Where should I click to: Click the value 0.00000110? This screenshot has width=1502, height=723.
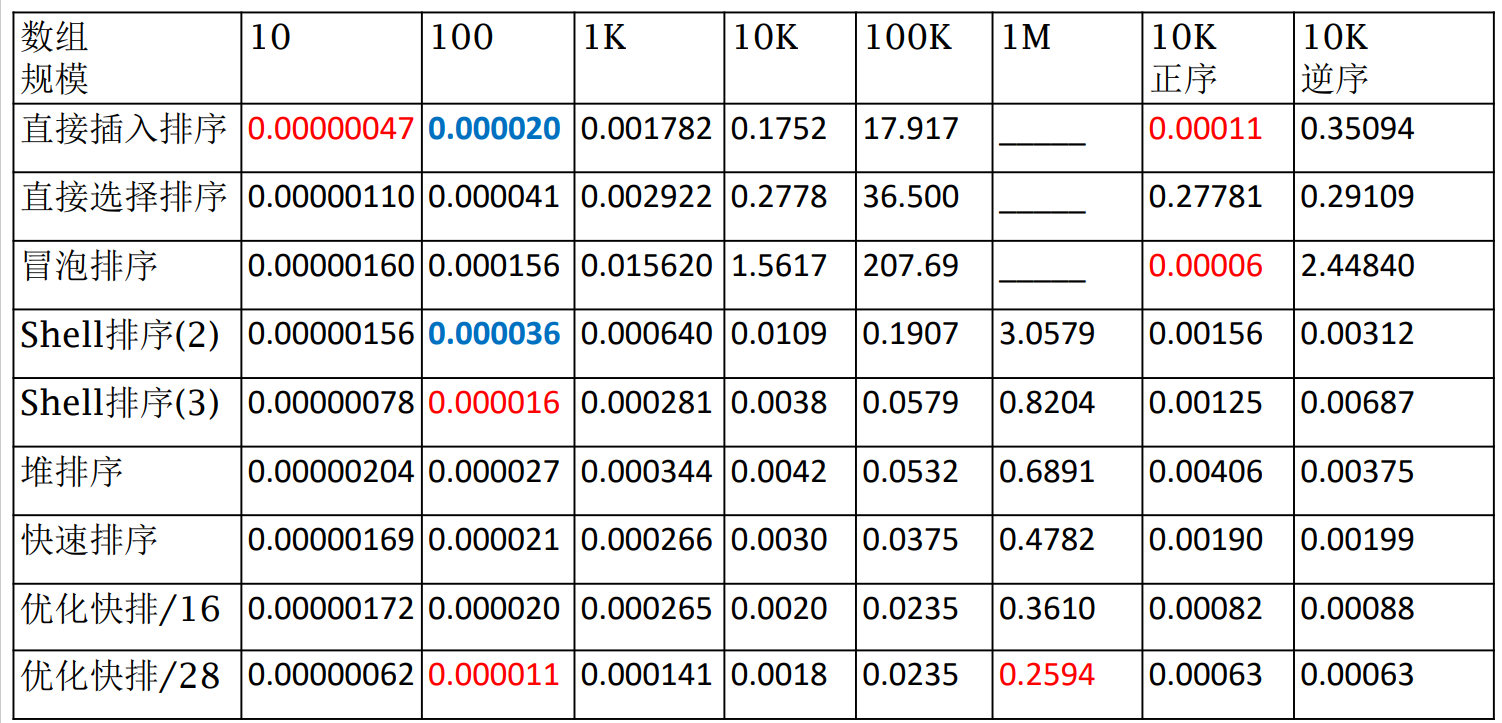click(331, 196)
